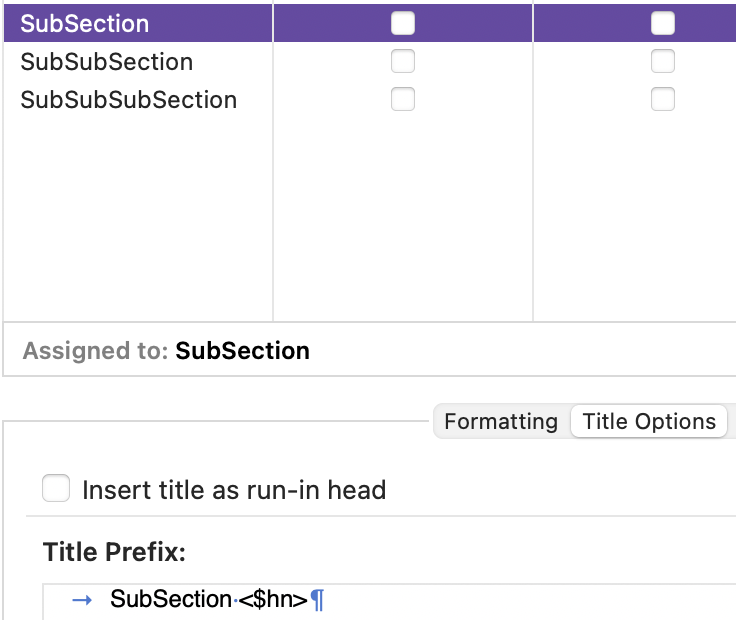Toggle first checkbox in SubSubSubSection row

(403, 99)
